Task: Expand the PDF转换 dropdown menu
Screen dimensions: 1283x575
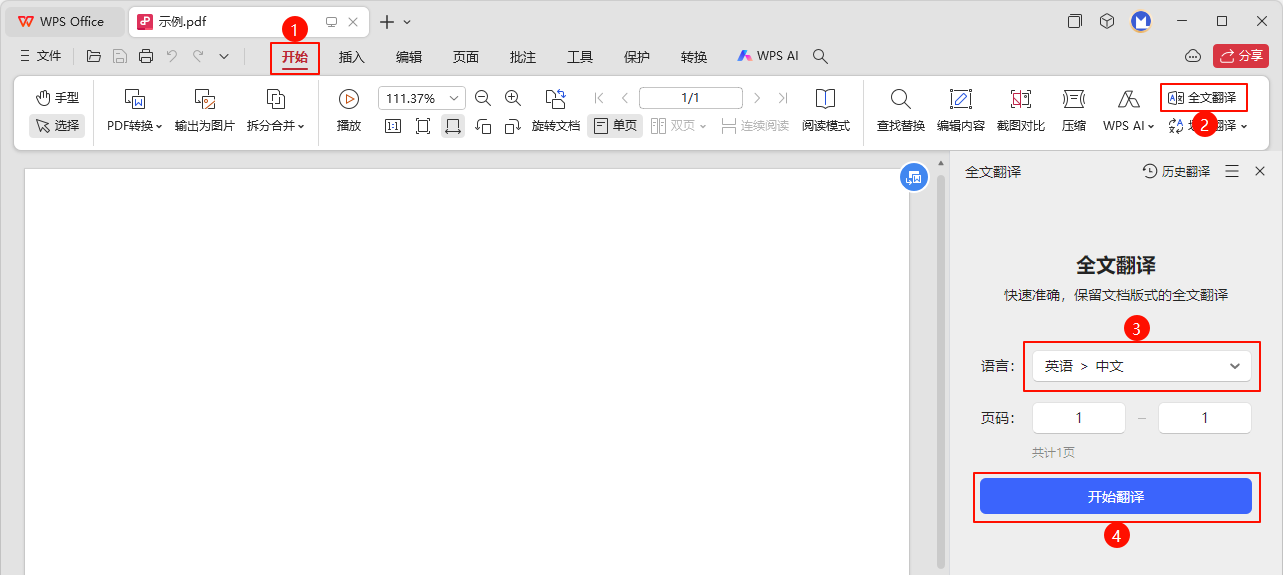Action: (x=135, y=126)
